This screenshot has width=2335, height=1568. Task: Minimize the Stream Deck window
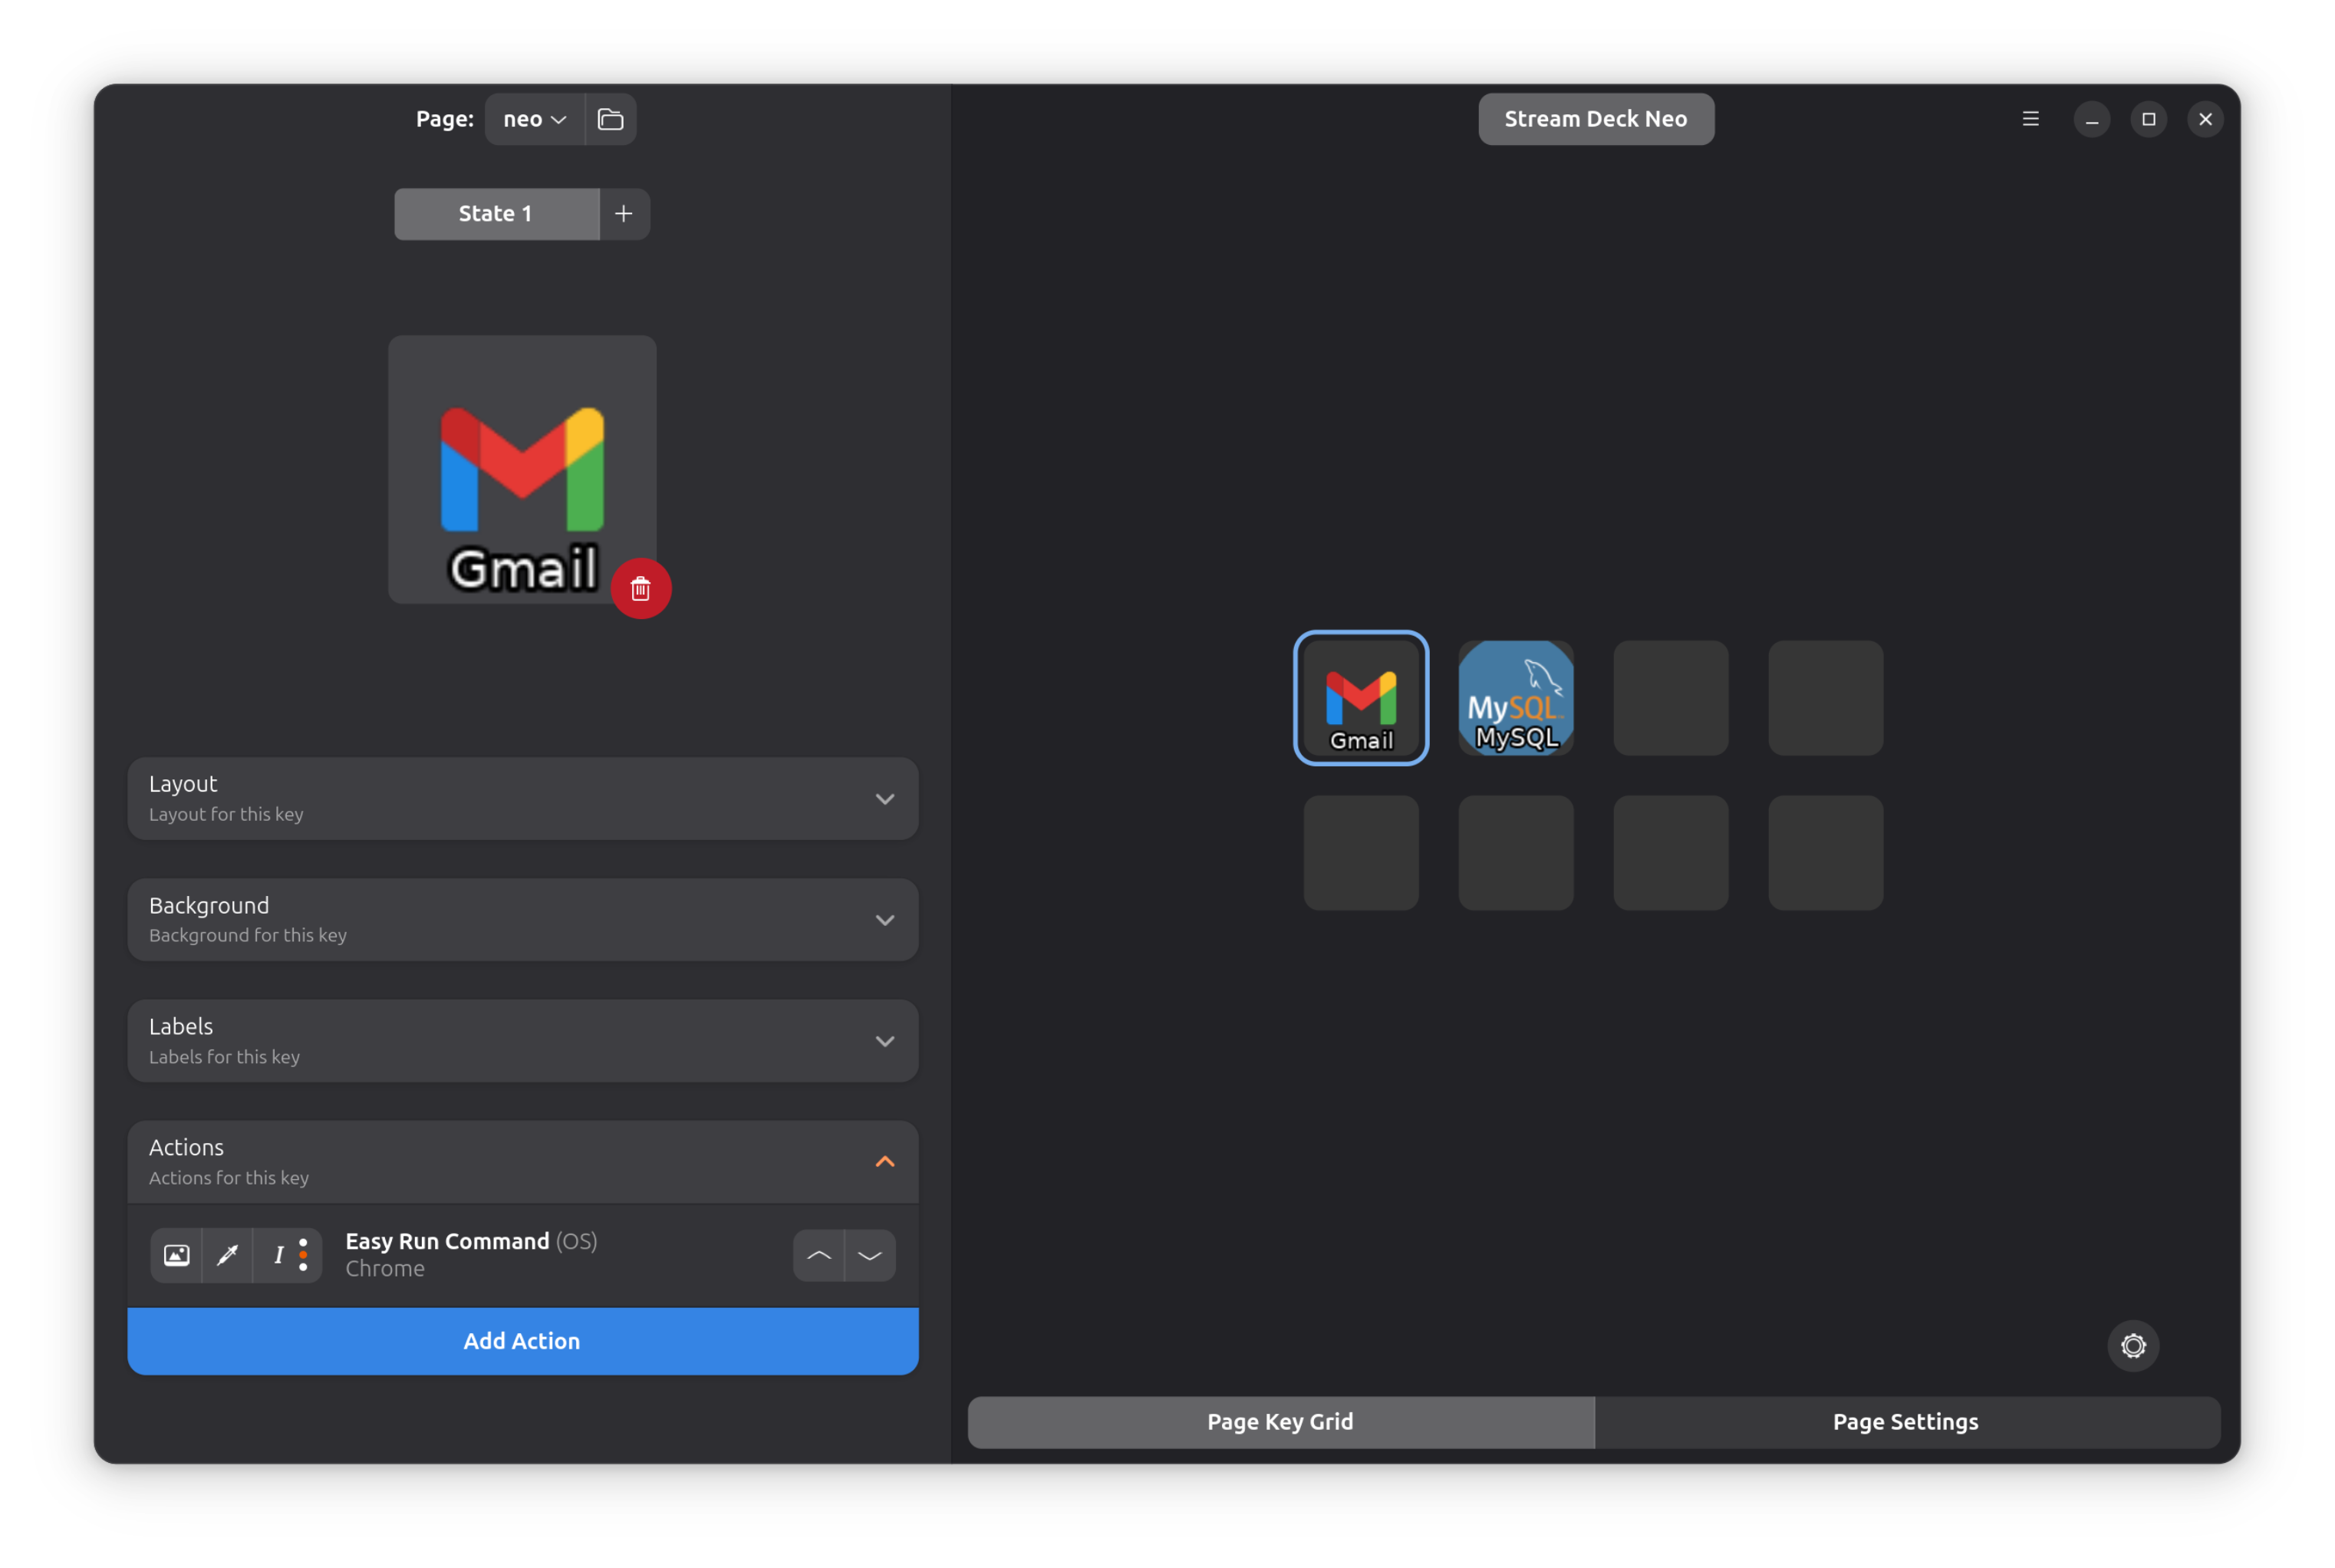click(x=2091, y=119)
